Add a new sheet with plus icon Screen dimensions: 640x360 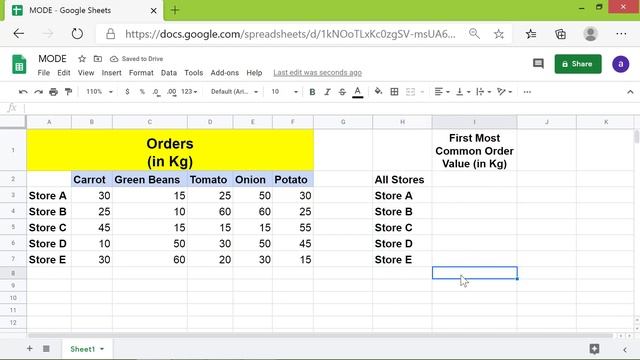click(x=29, y=349)
